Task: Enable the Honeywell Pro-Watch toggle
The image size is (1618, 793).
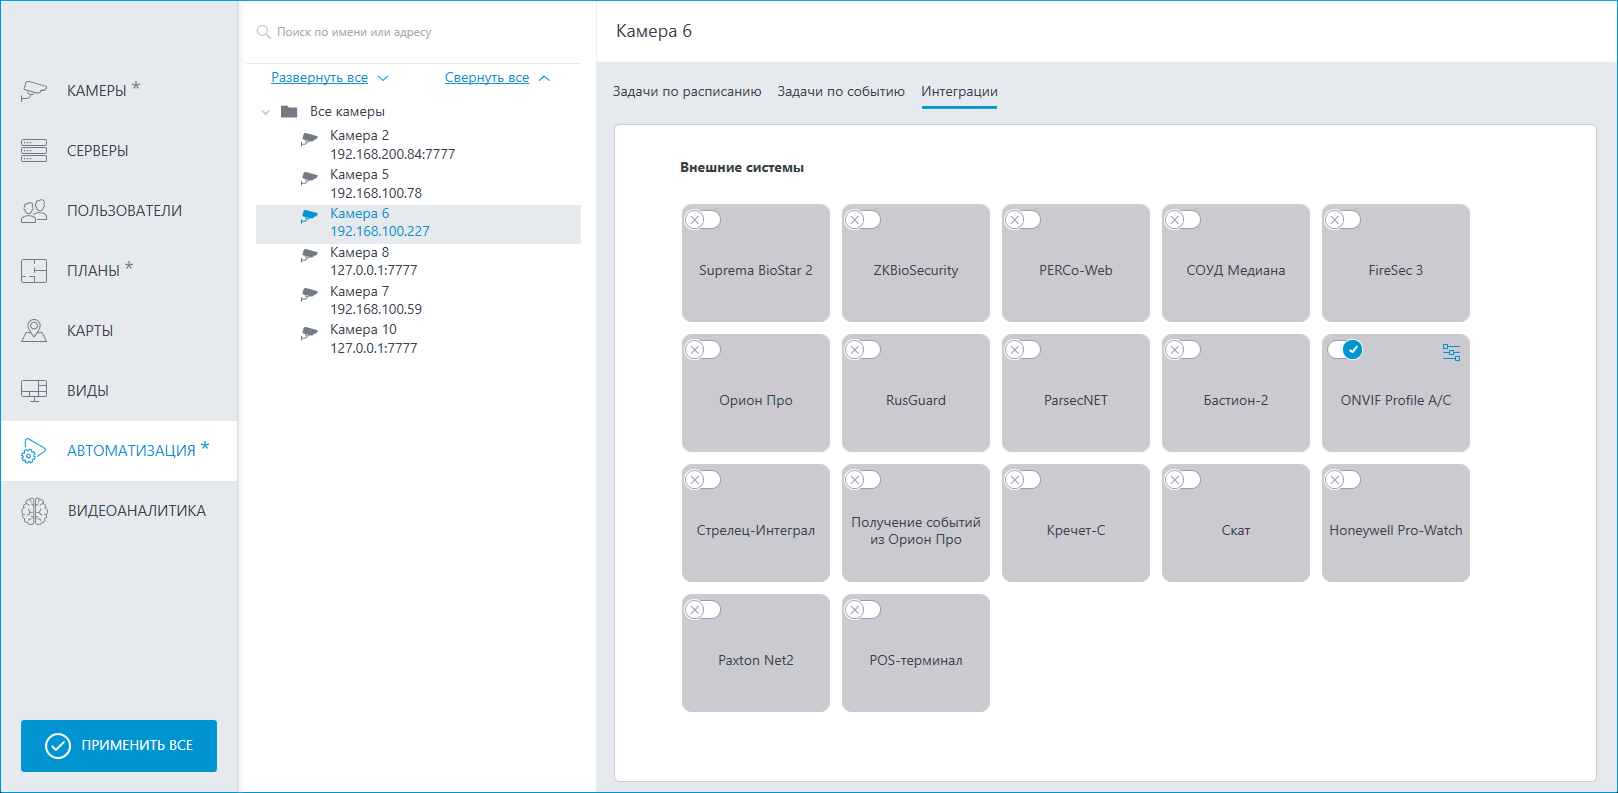Action: point(1342,479)
